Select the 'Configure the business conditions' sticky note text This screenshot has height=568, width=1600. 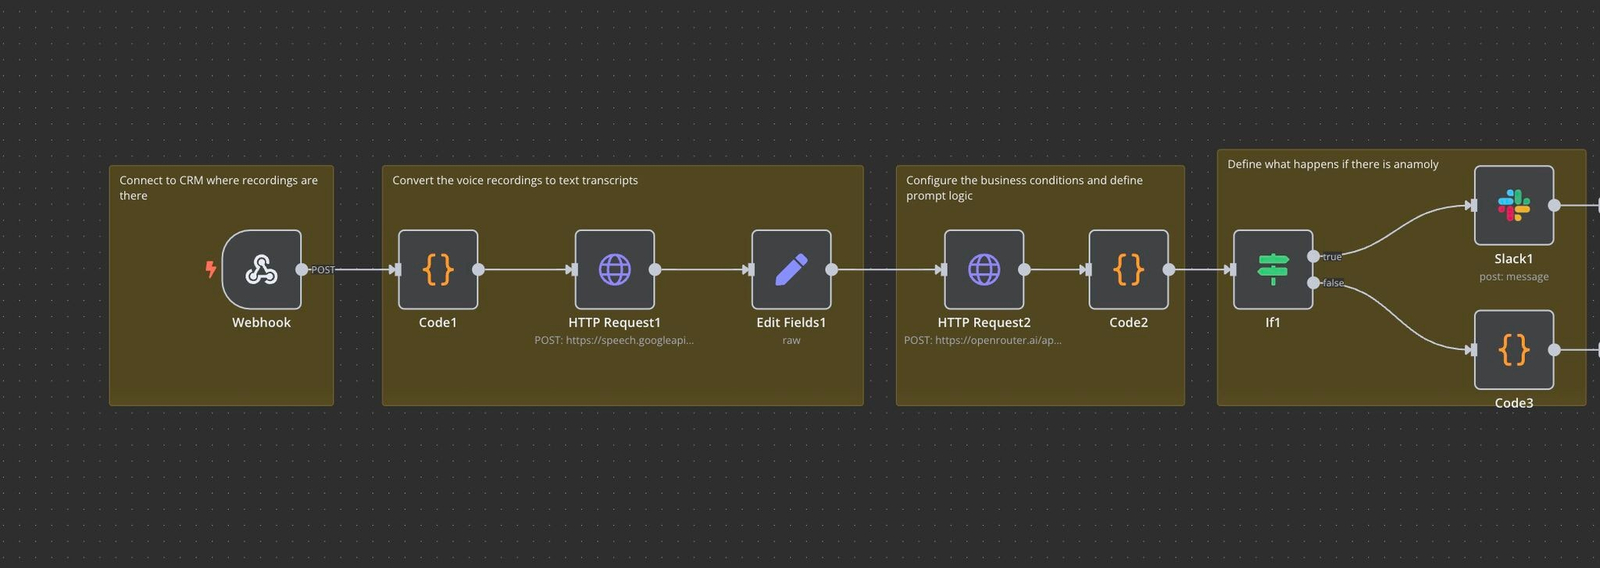click(x=1024, y=188)
